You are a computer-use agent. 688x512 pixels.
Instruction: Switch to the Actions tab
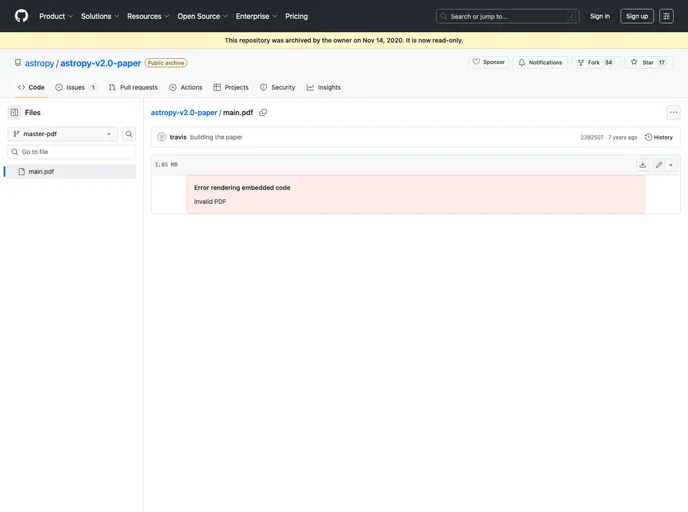(186, 87)
